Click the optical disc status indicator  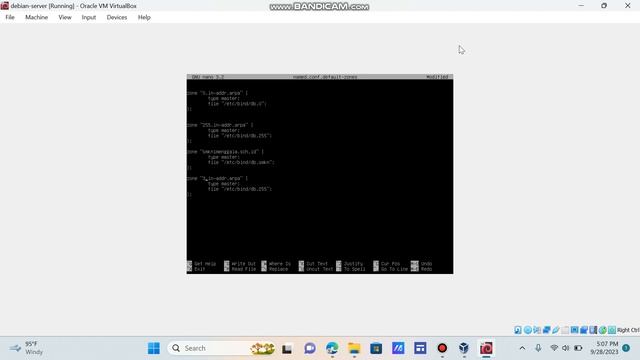[528, 330]
